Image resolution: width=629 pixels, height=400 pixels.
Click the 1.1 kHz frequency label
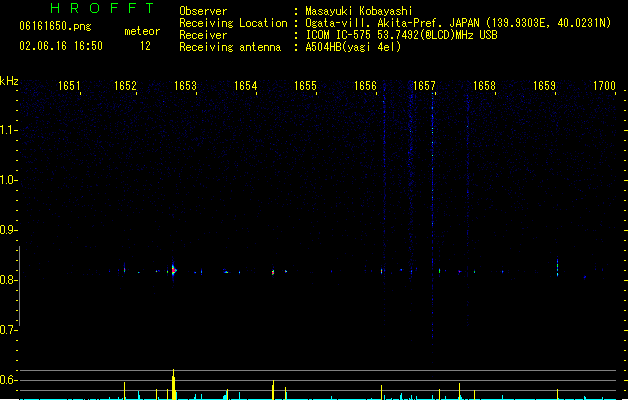[7, 130]
